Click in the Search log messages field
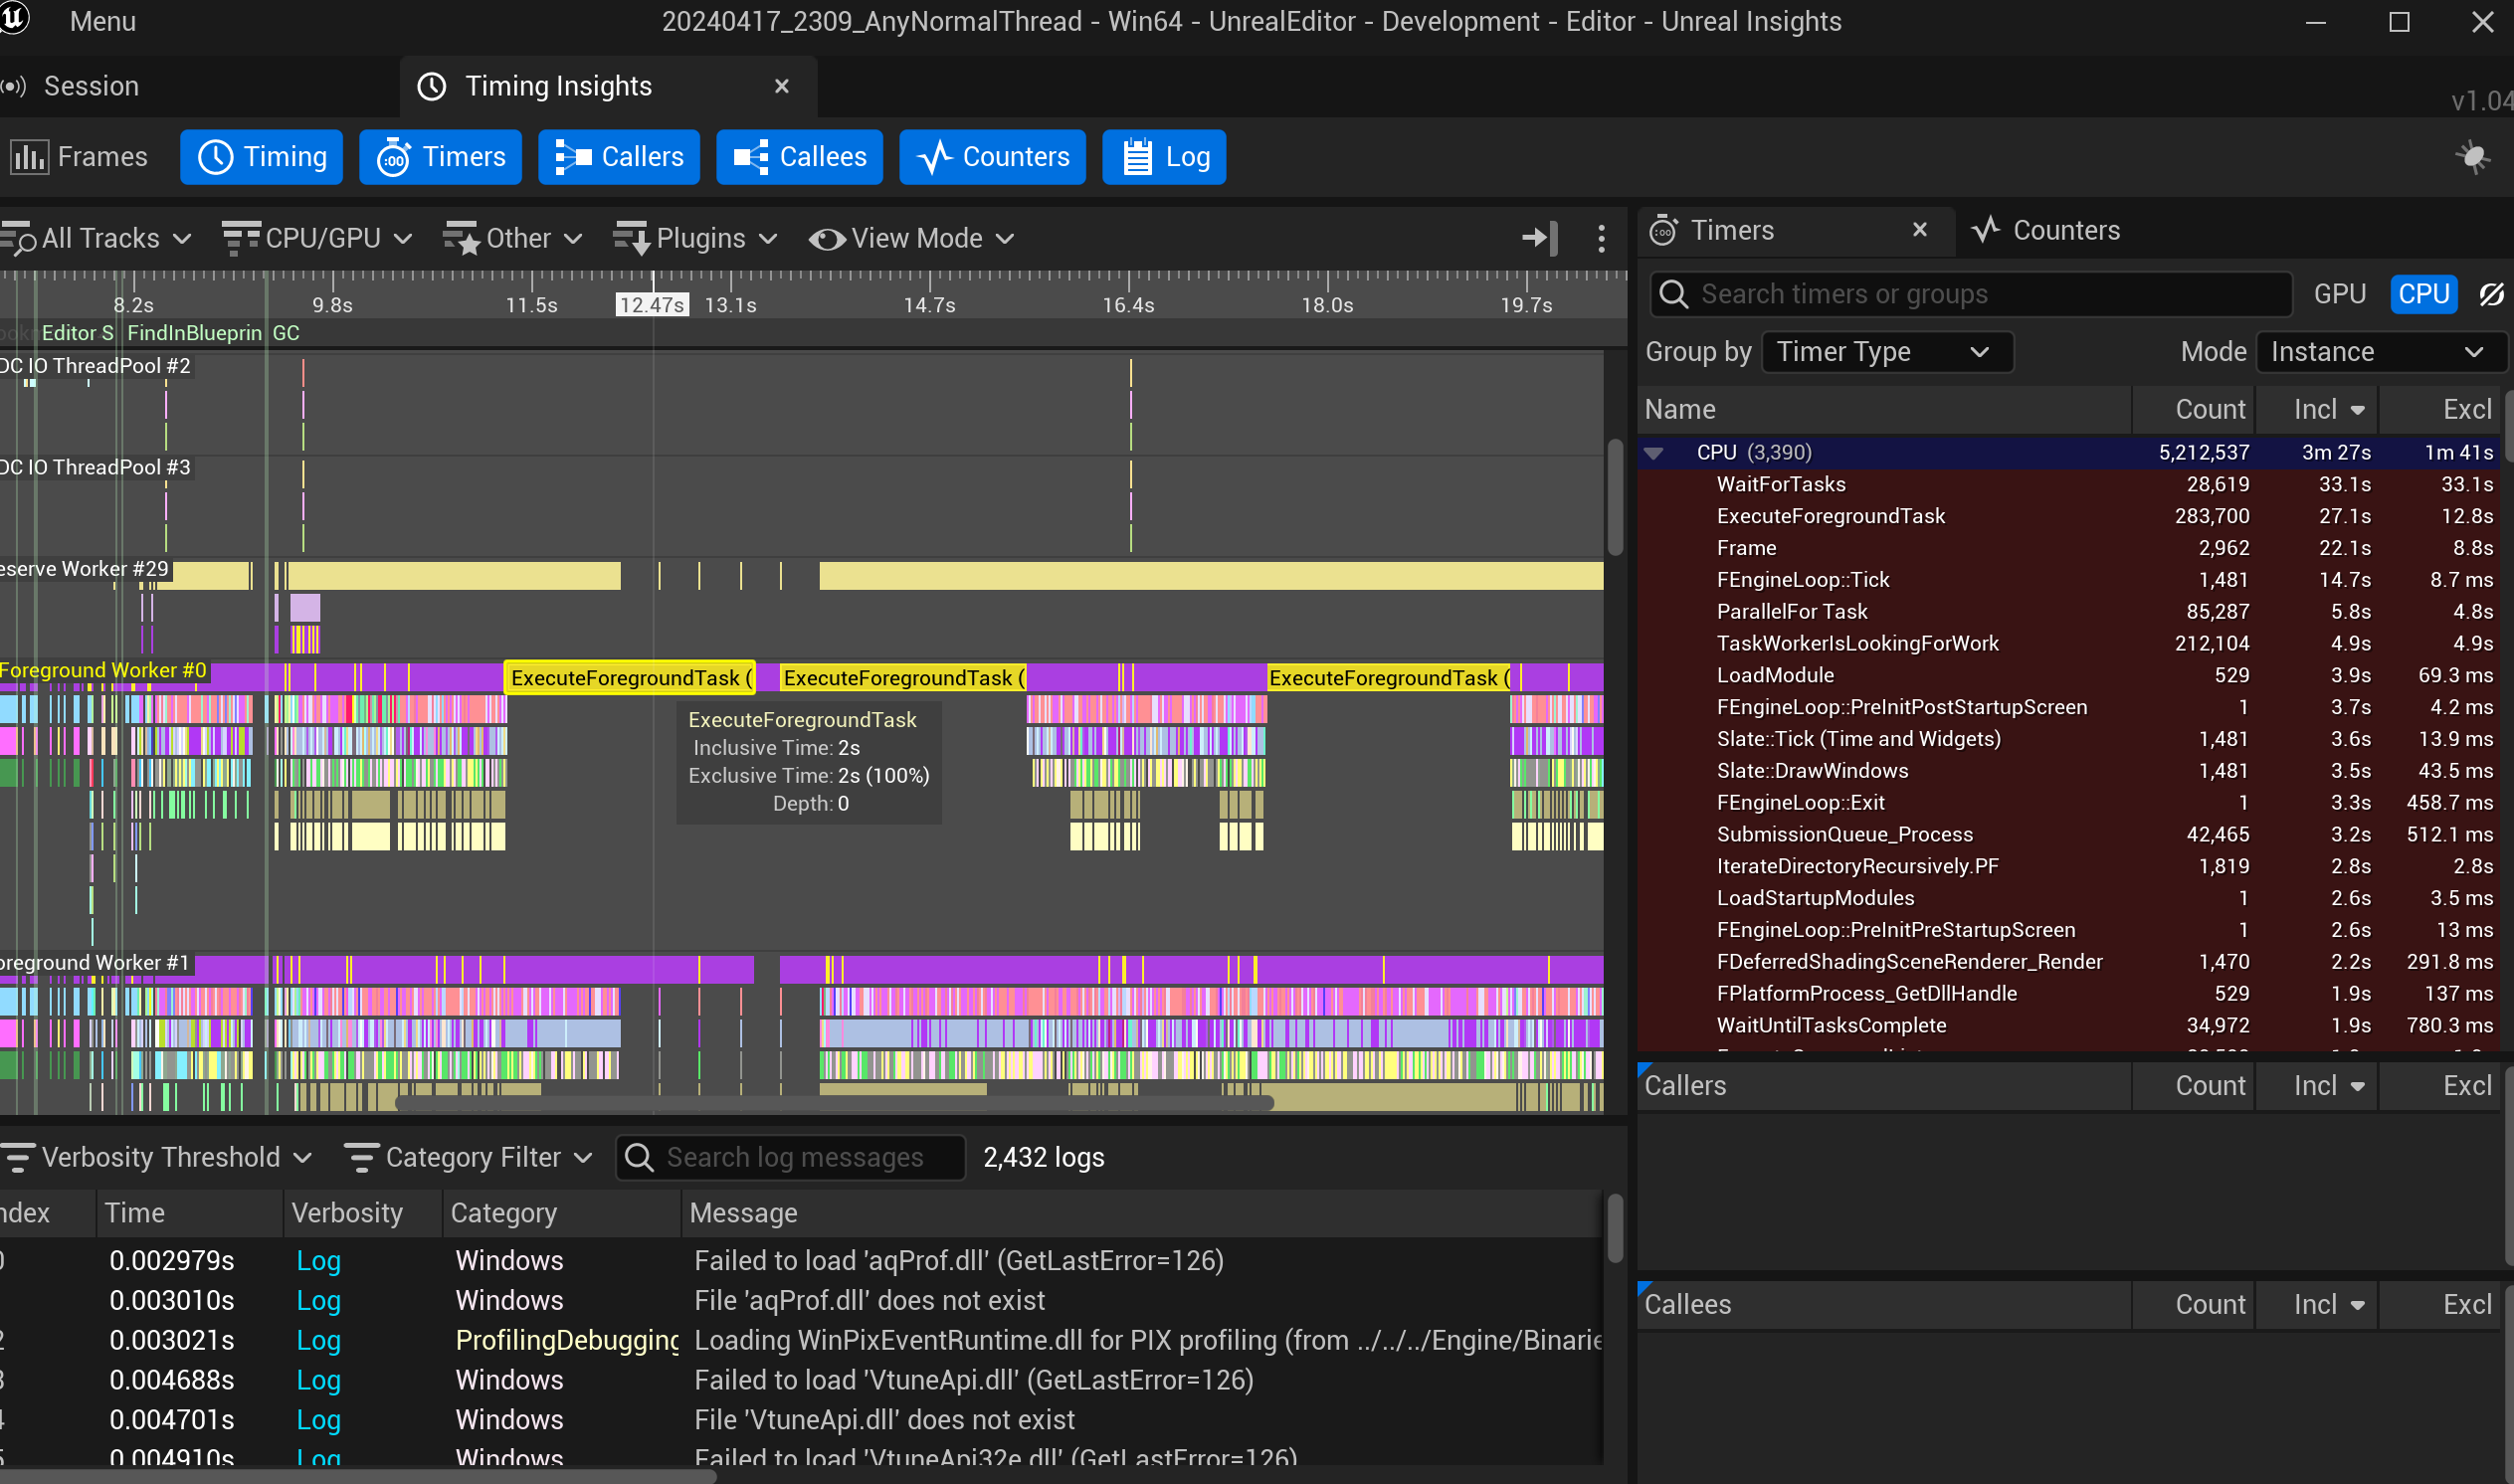The image size is (2514, 1484). pyautogui.click(x=791, y=1157)
